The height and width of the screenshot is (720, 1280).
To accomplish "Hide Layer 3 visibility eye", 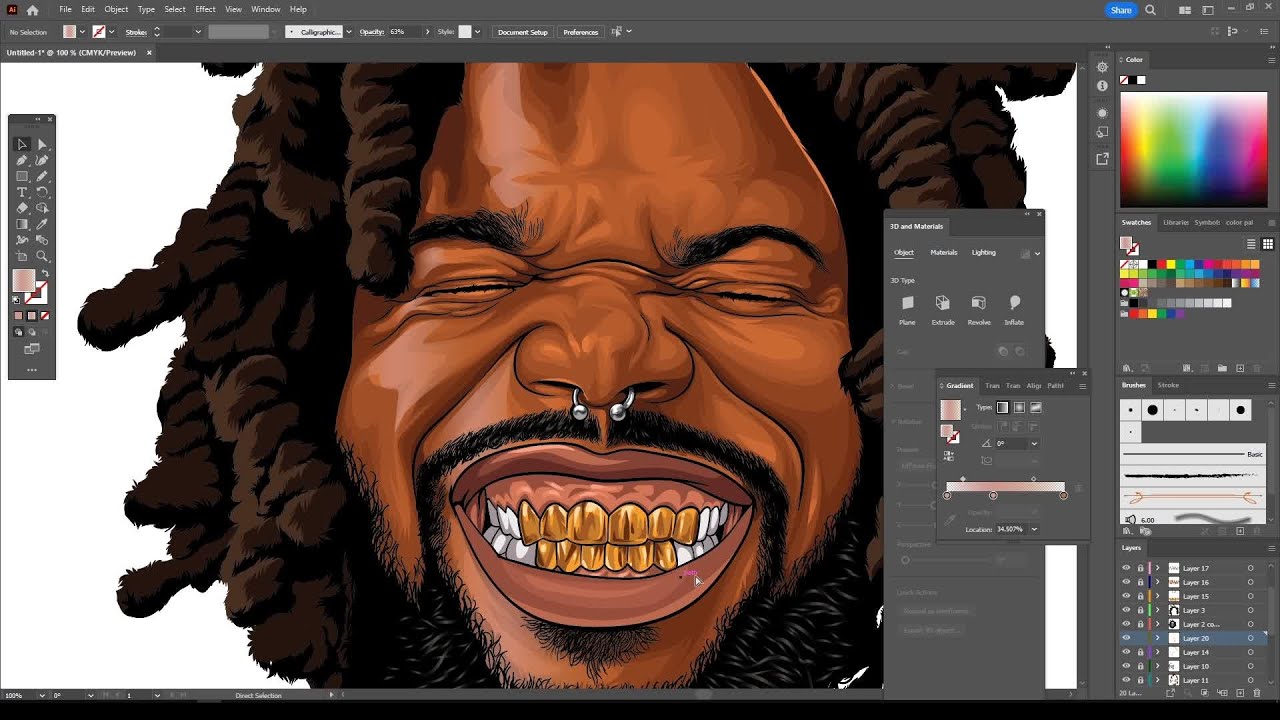I will [x=1126, y=610].
